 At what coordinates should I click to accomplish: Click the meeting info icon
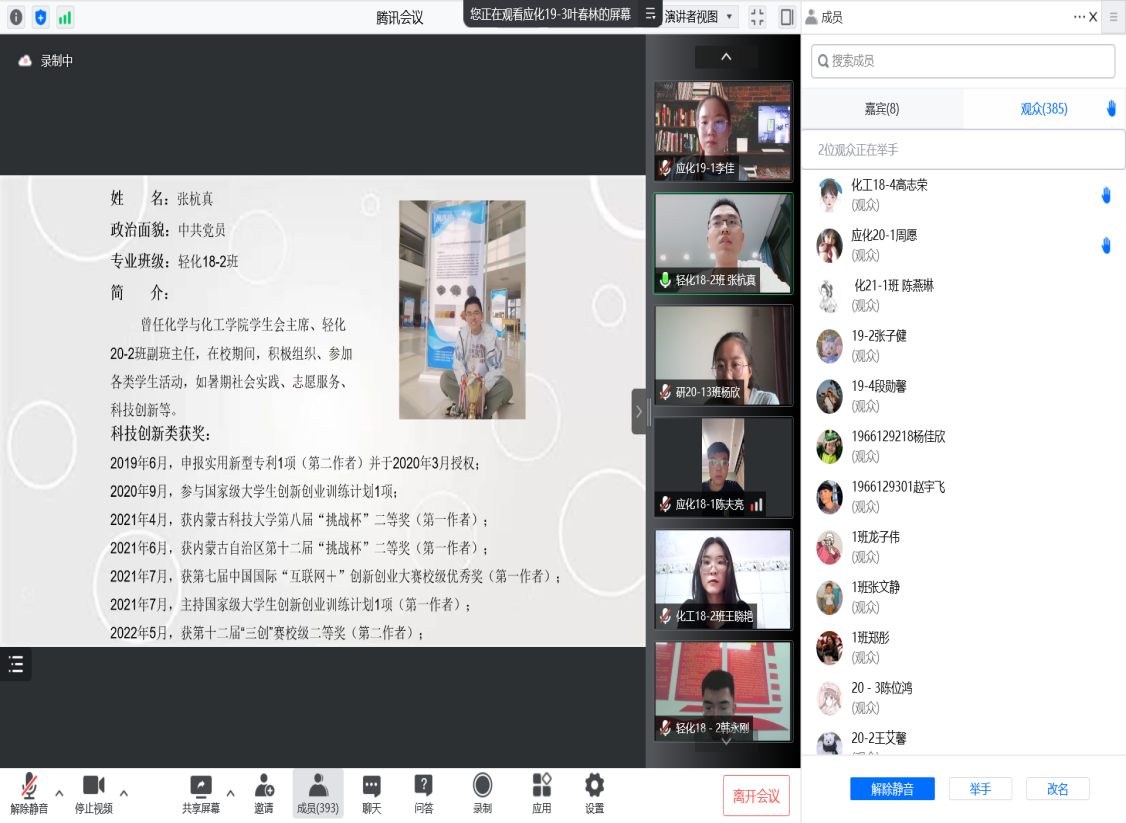coord(16,17)
